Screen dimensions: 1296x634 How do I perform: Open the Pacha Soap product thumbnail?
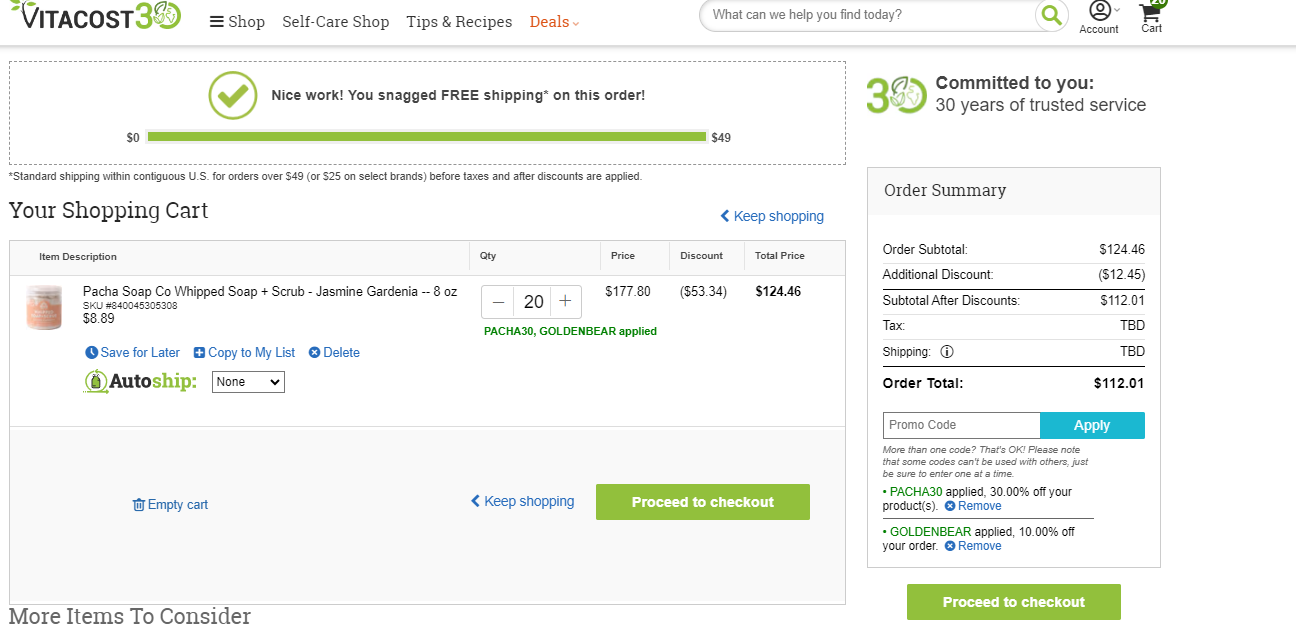tap(44, 307)
